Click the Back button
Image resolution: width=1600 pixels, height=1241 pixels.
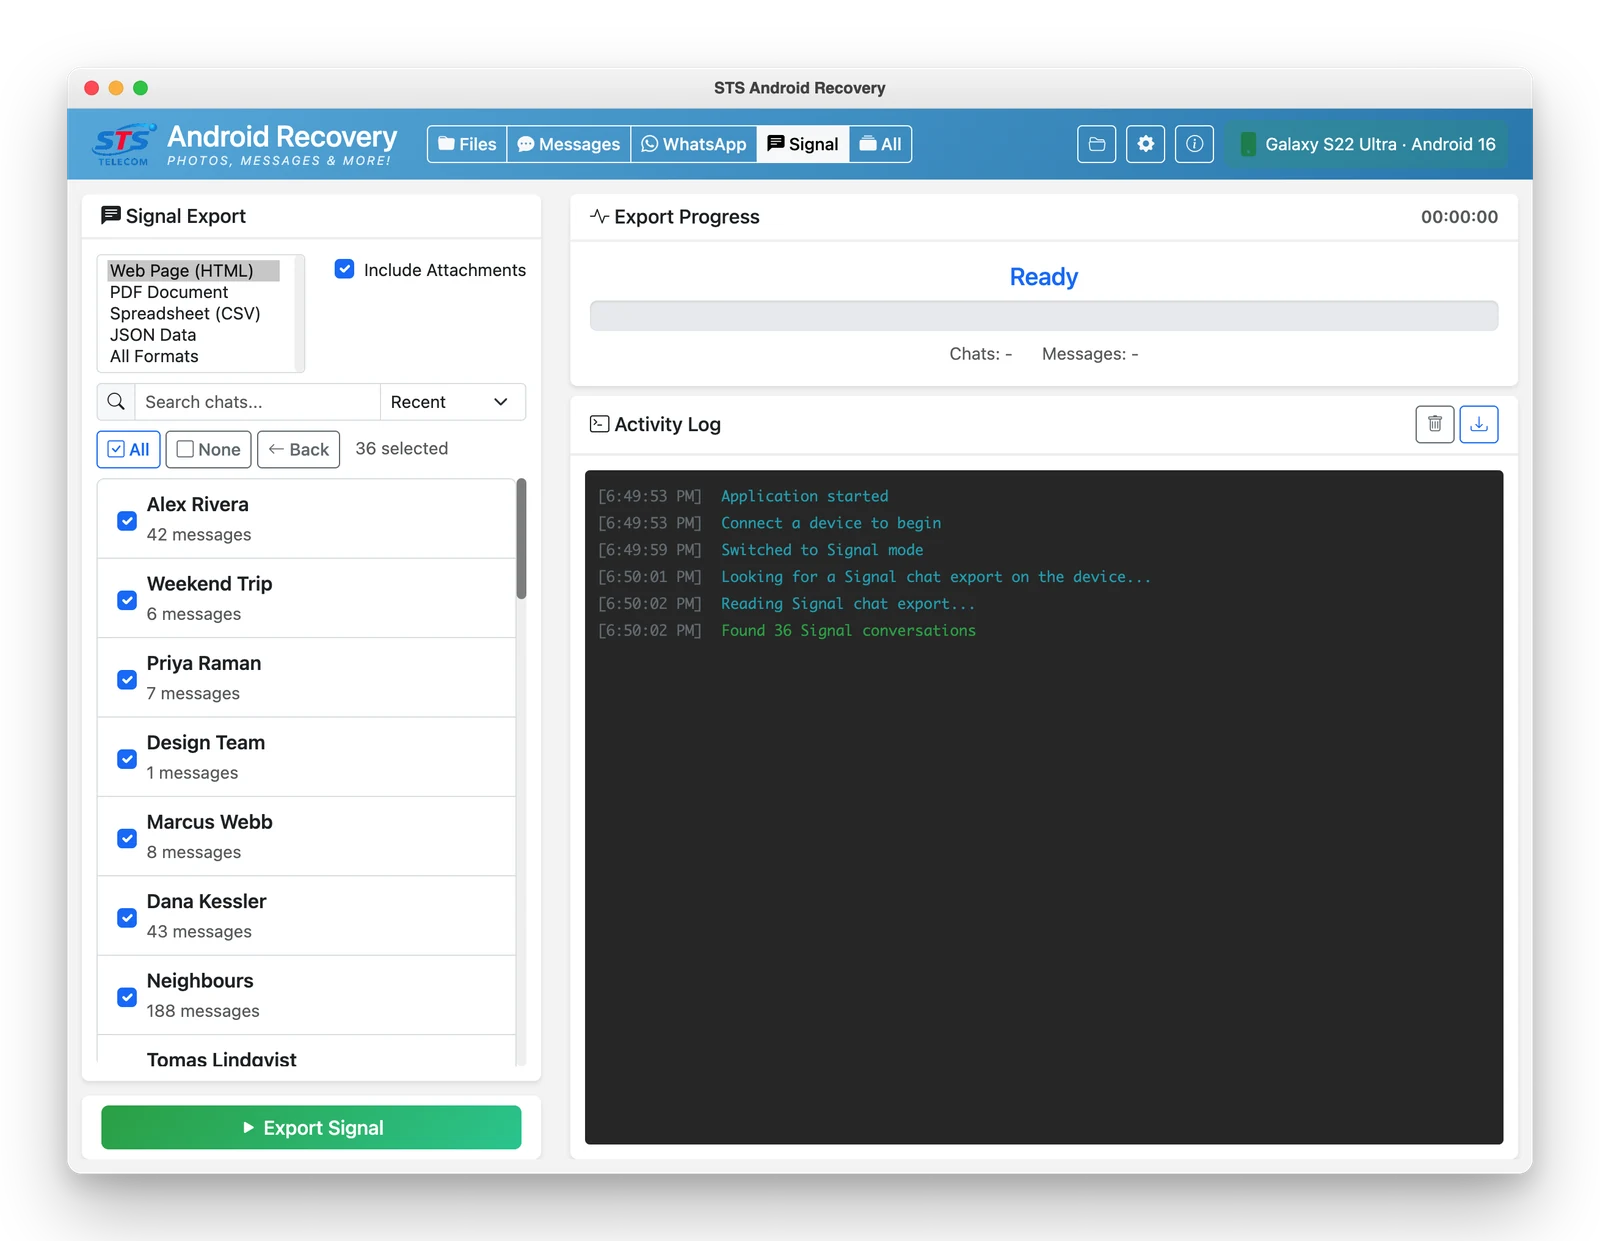coord(299,449)
